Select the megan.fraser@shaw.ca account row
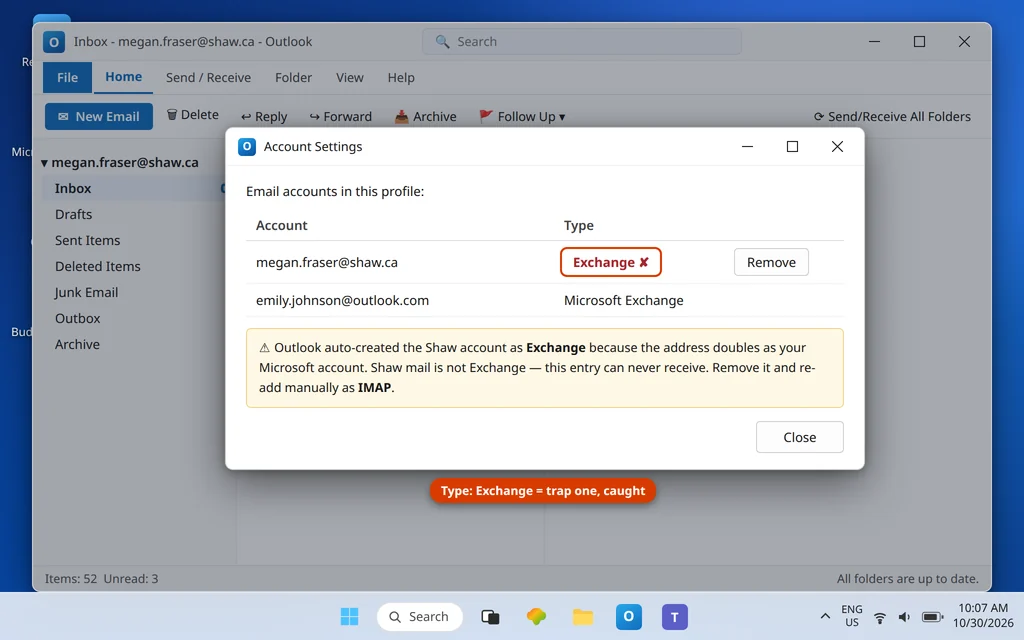The height and width of the screenshot is (640, 1024). [545, 262]
